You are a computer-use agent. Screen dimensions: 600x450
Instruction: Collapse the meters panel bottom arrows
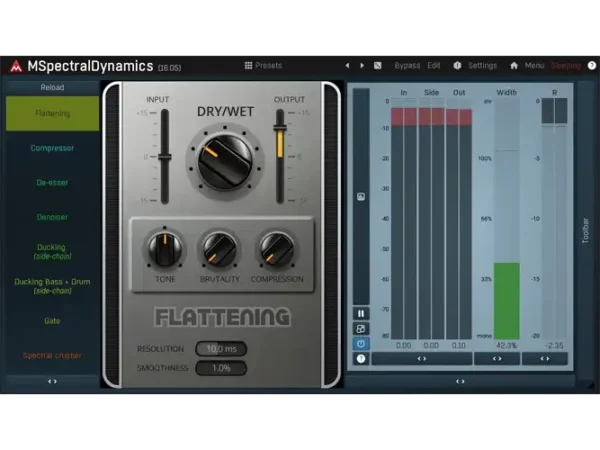(460, 381)
